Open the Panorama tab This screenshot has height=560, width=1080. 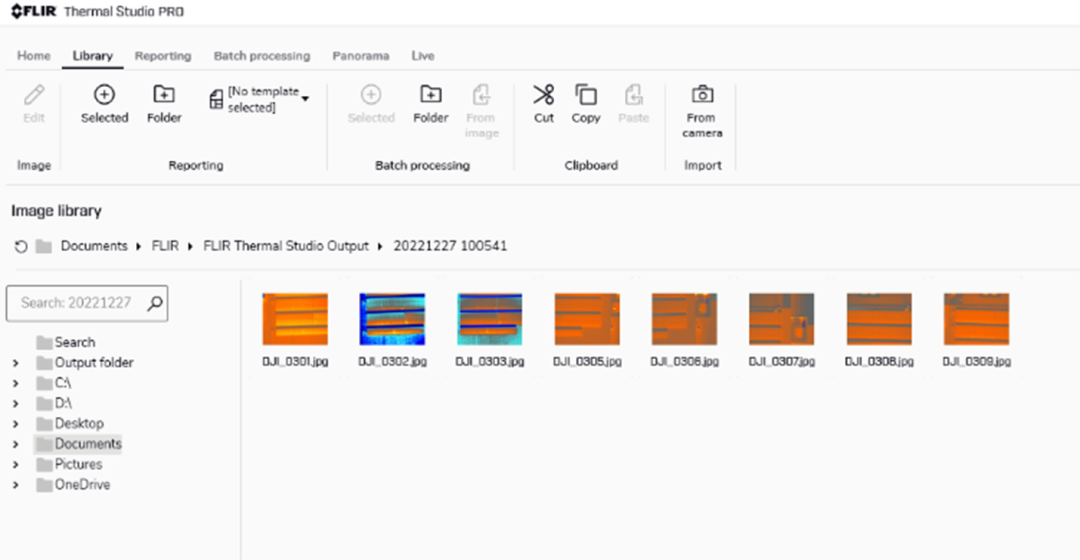[x=360, y=56]
